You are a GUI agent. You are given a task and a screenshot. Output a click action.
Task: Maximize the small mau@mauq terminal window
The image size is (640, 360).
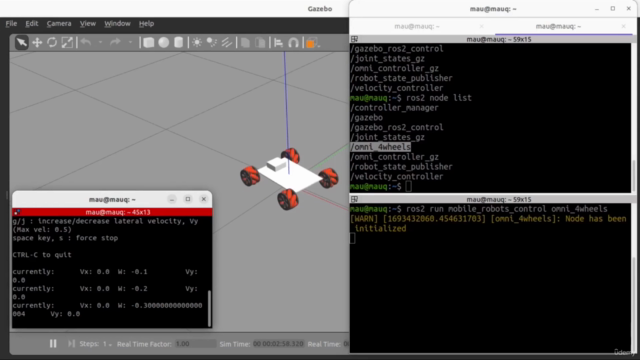pyautogui.click(x=188, y=199)
